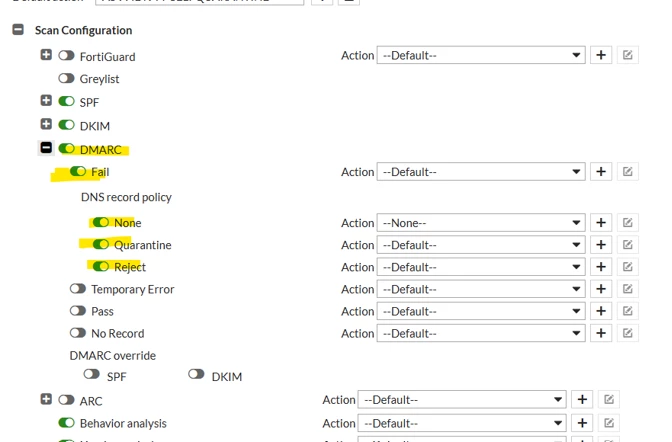Collapse the Scan Configuration section

click(x=18, y=30)
